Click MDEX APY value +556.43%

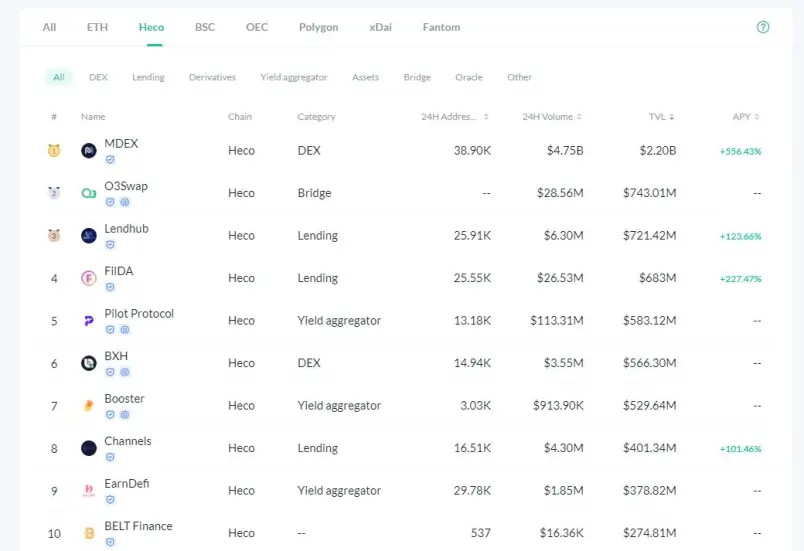pyautogui.click(x=740, y=151)
